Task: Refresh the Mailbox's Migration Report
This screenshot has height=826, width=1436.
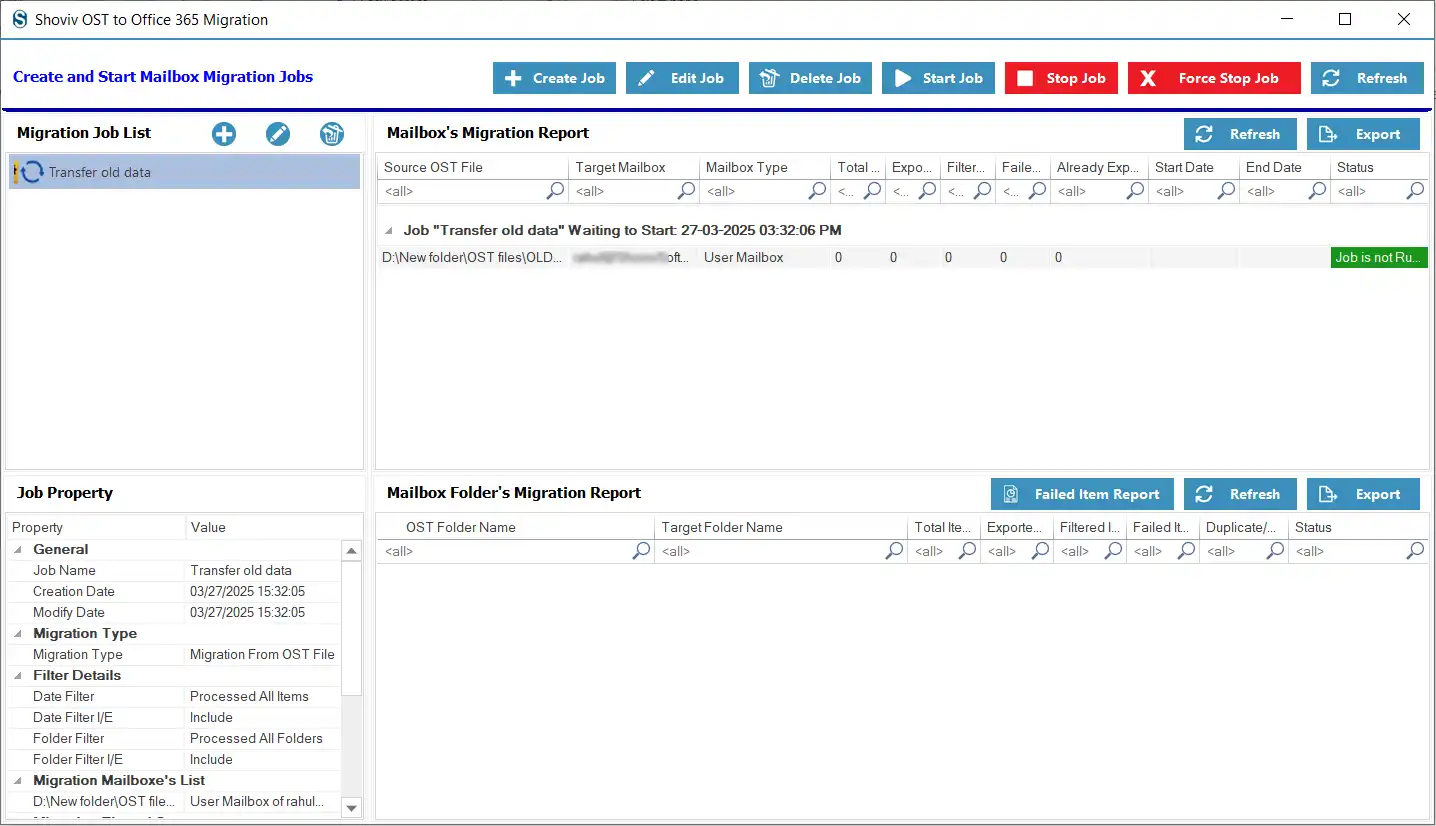Action: [1240, 134]
